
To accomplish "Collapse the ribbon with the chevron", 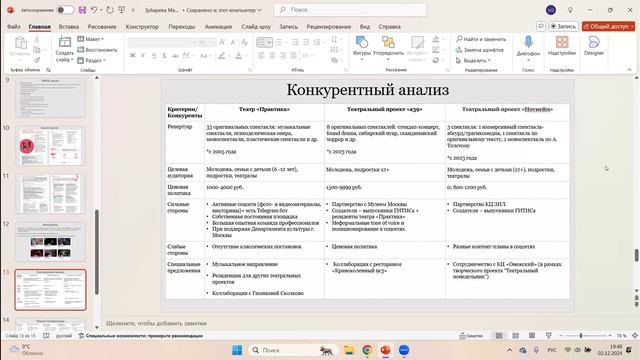I will (629, 70).
